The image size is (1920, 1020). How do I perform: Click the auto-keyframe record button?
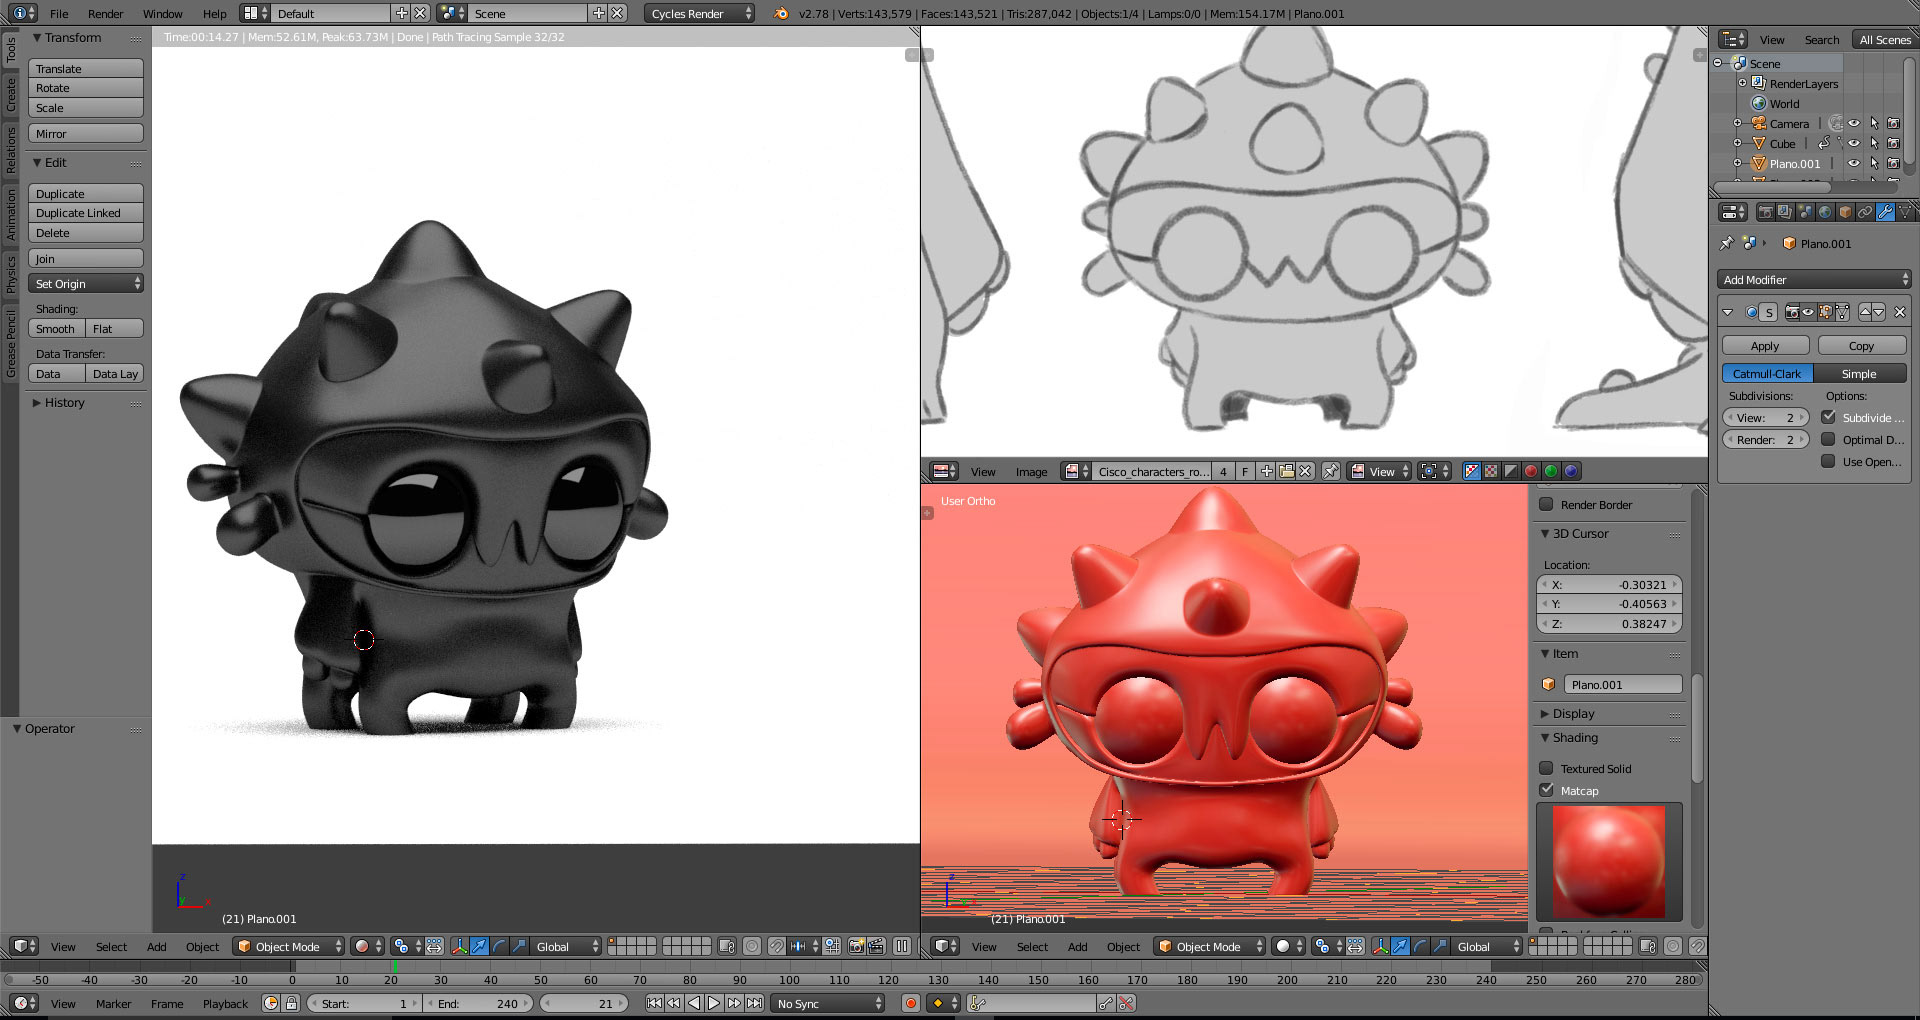pos(911,1003)
